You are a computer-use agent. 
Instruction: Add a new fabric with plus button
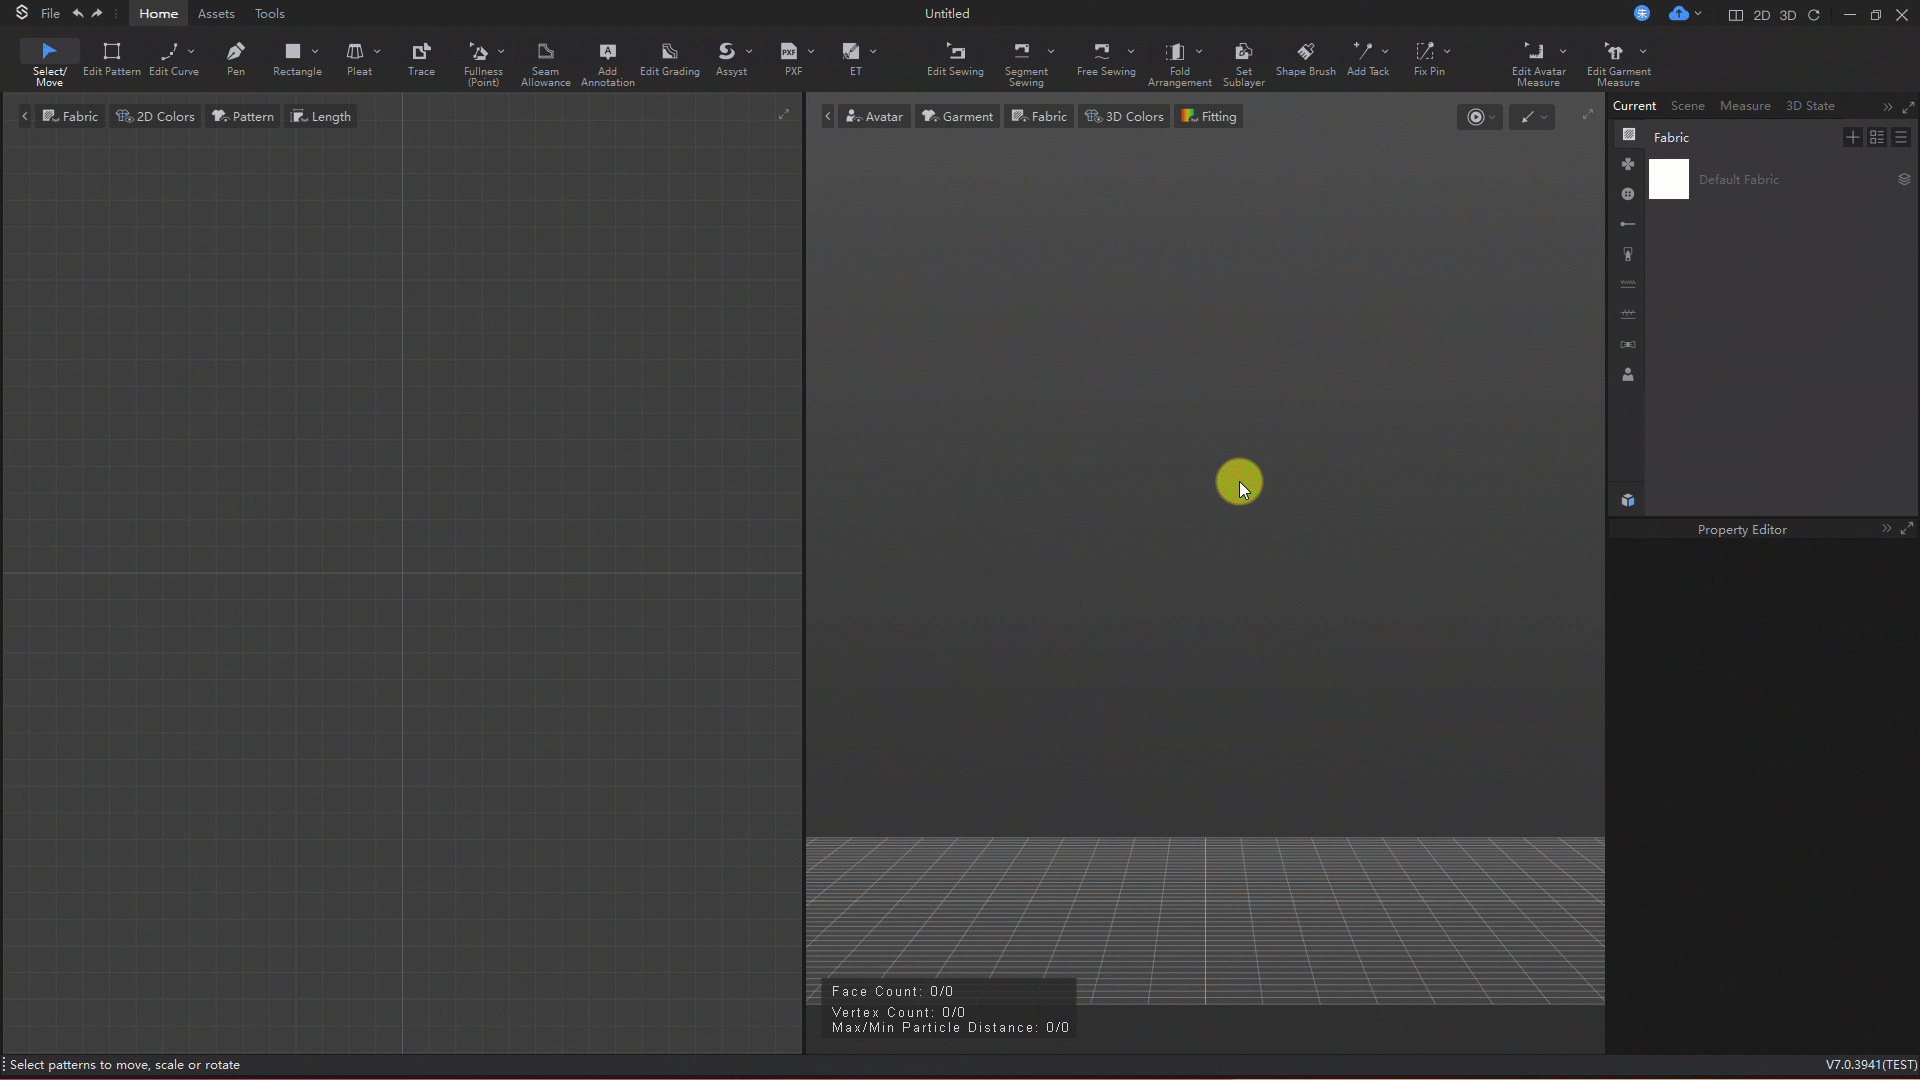pyautogui.click(x=1852, y=137)
